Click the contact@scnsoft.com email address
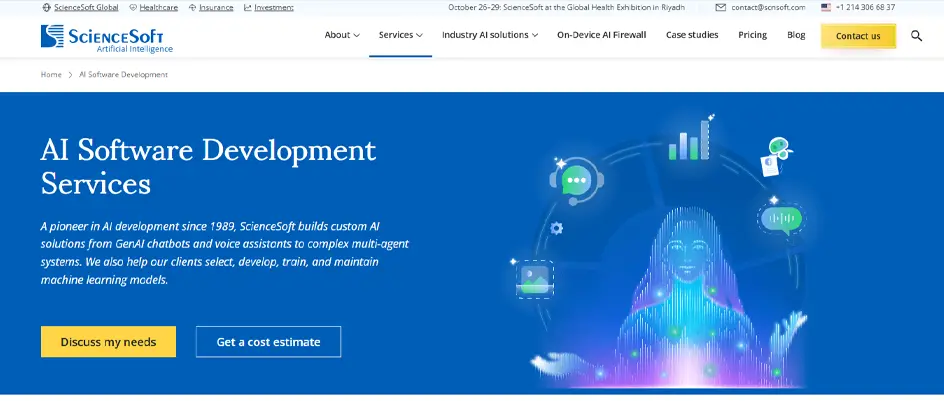Screen dimensions: 944x406 [x=768, y=8]
